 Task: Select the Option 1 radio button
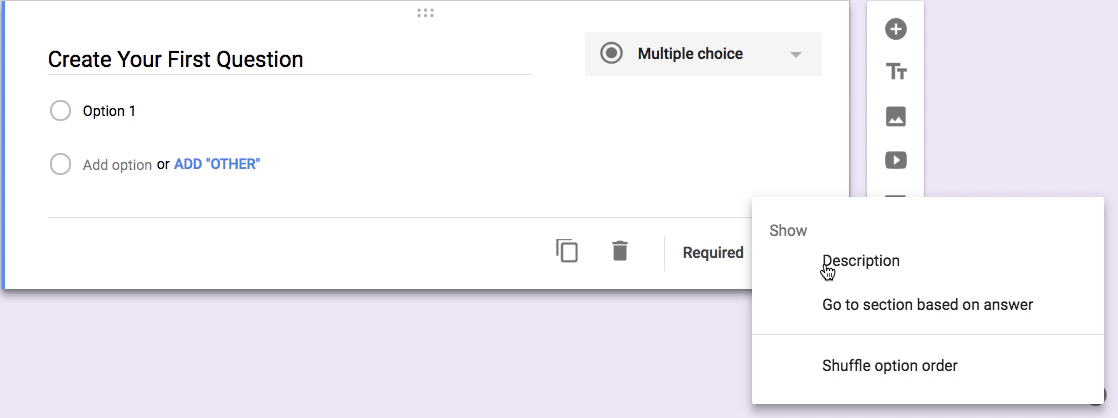[x=60, y=111]
